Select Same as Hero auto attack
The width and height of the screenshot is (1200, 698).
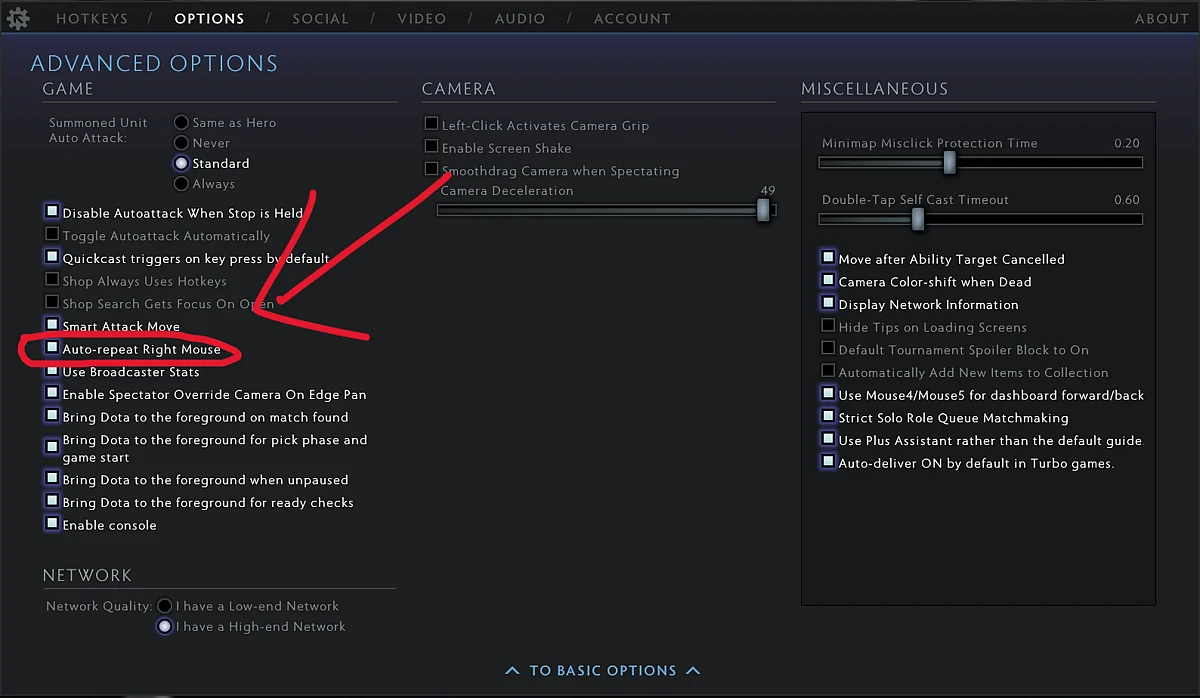click(x=181, y=122)
